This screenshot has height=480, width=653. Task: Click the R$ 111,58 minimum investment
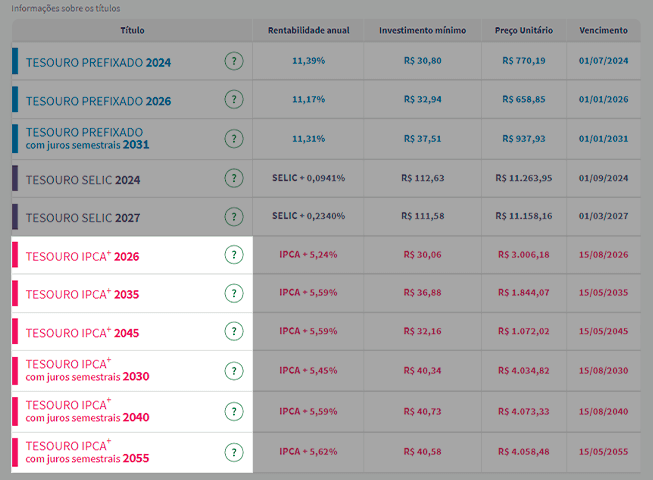423,216
